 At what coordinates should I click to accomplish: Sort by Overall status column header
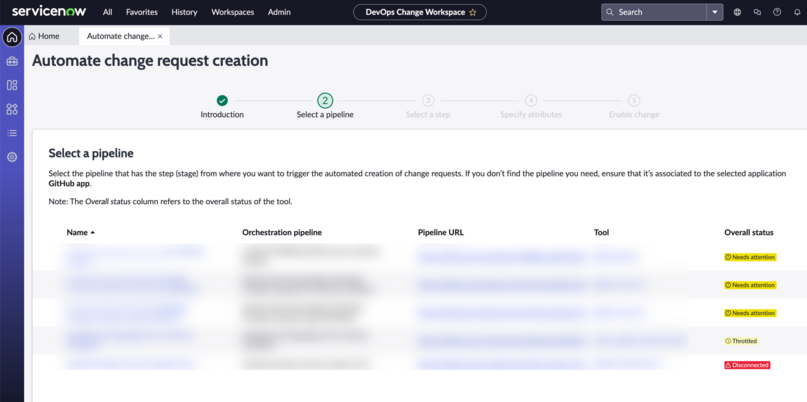coord(748,233)
